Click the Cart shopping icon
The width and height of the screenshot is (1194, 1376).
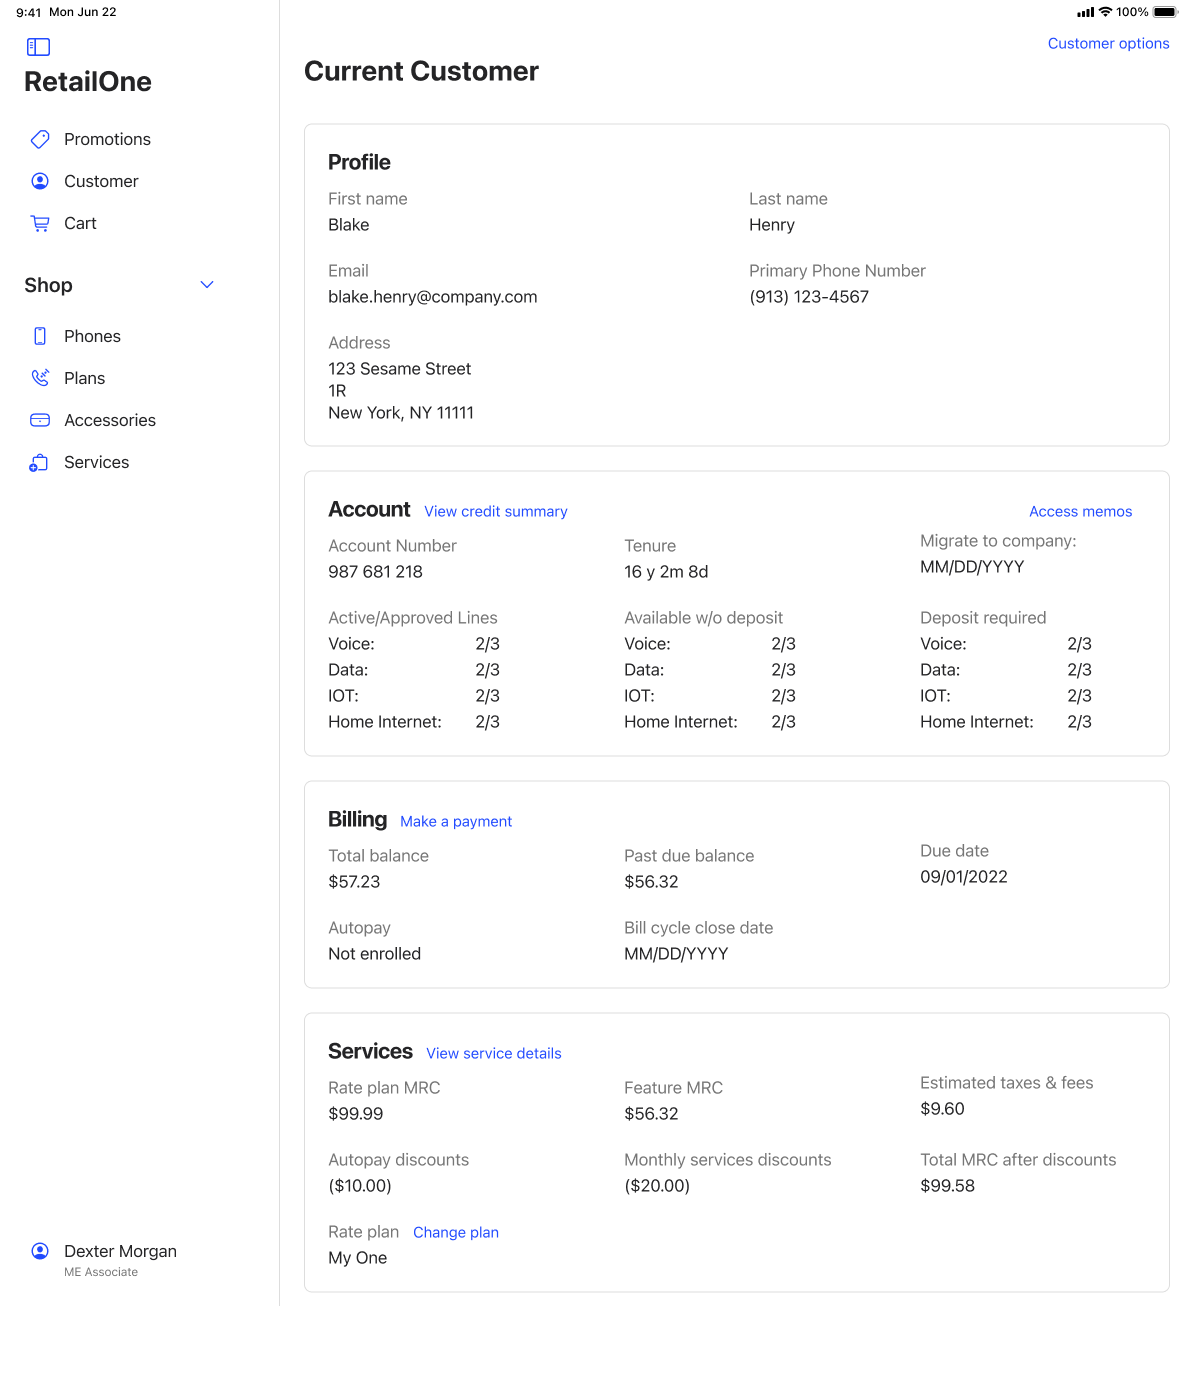pos(40,223)
